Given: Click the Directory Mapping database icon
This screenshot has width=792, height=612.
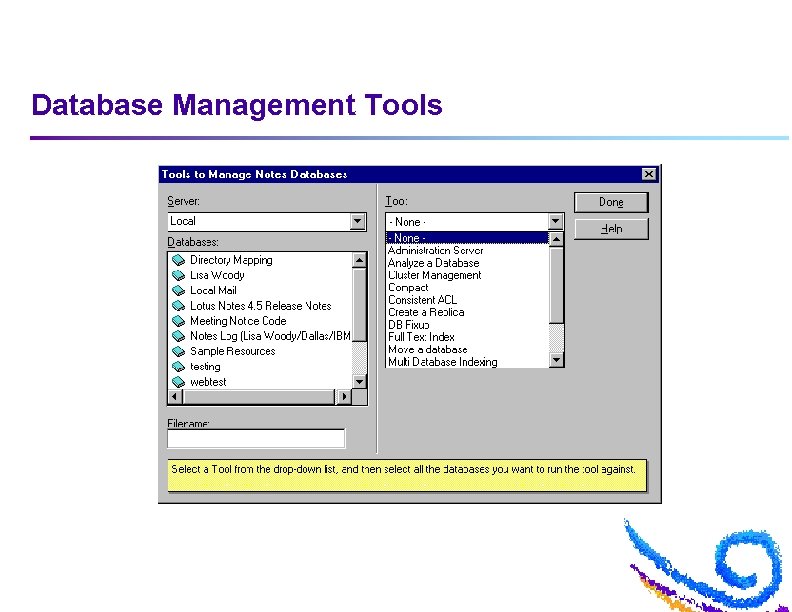Looking at the screenshot, I should pos(178,260).
